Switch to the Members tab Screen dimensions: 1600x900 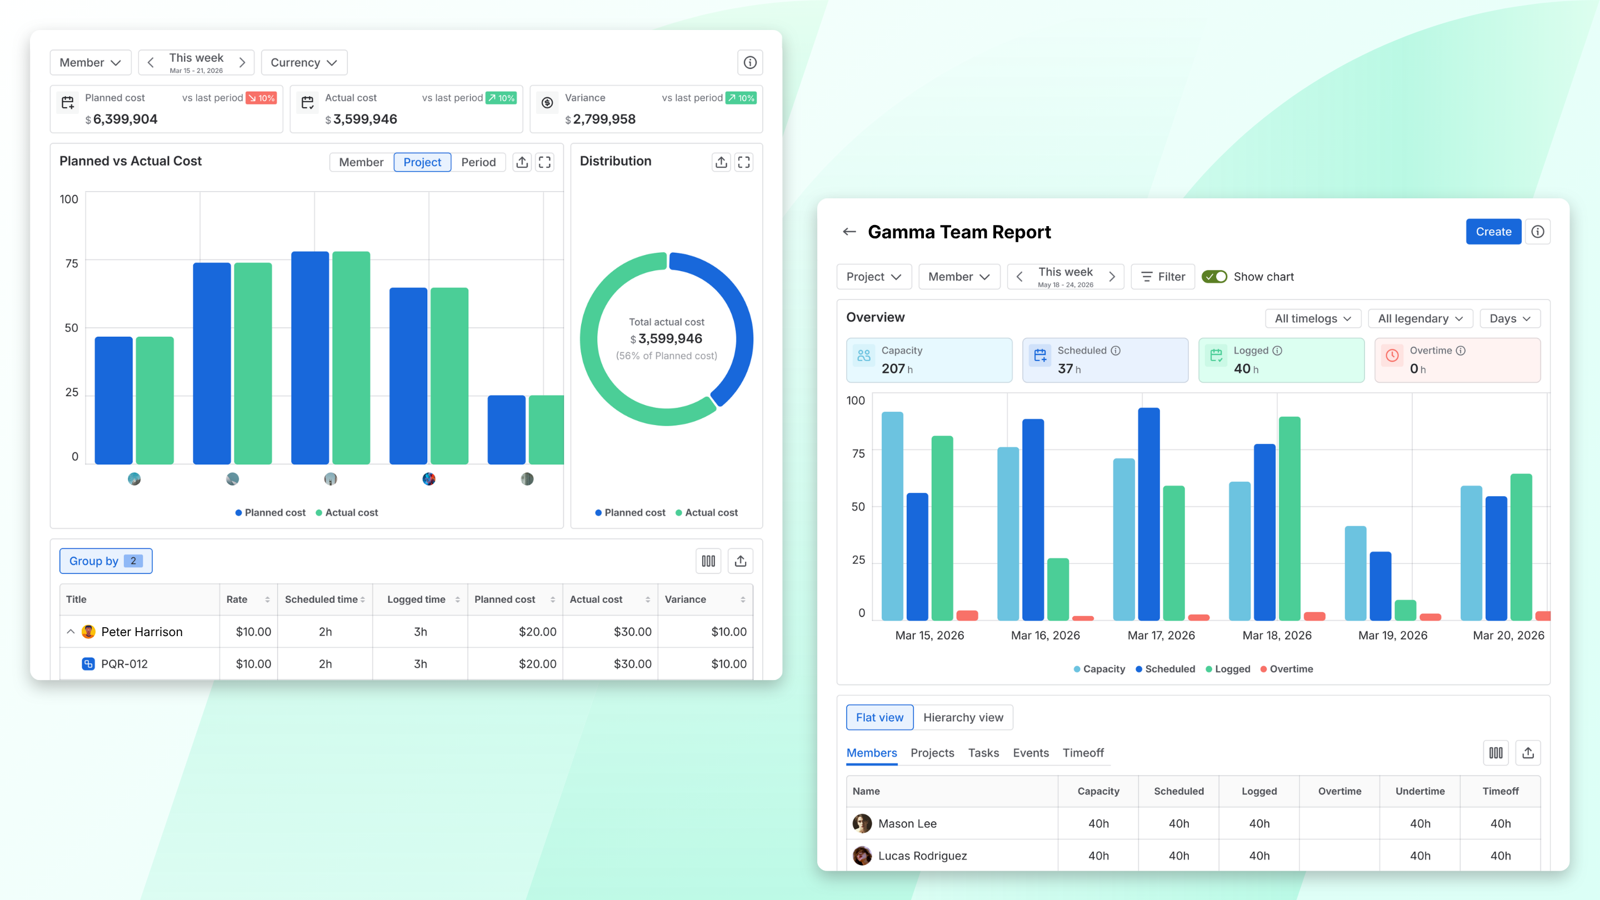[x=872, y=753]
